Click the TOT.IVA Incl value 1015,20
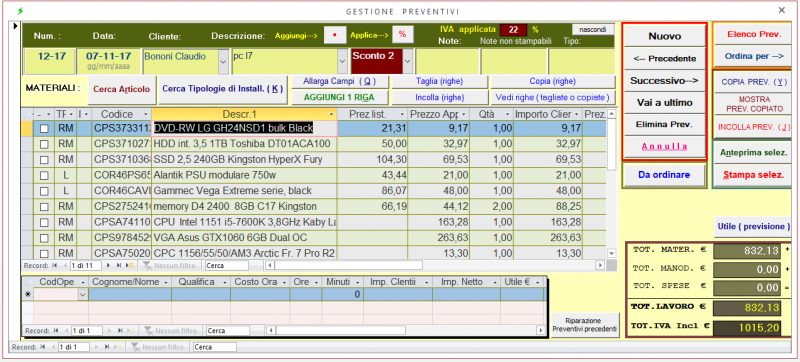This screenshot has height=362, width=800. [746, 327]
